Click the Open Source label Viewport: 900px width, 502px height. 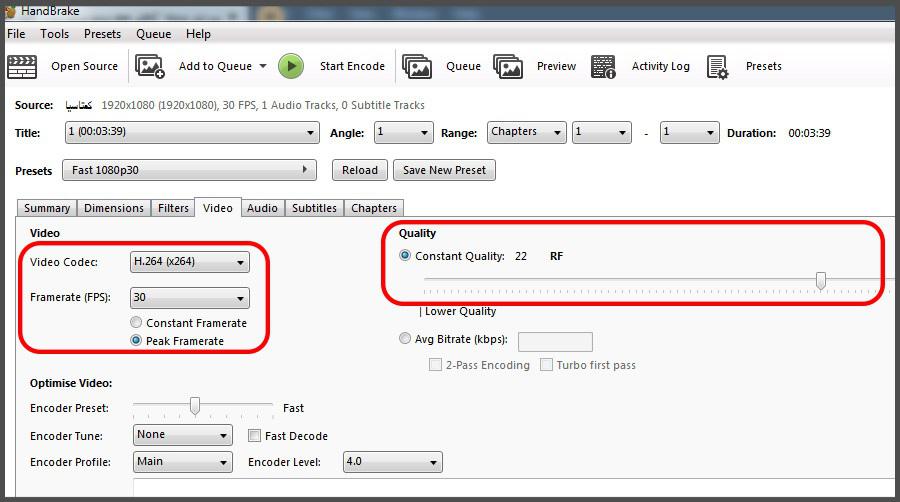[x=84, y=66]
